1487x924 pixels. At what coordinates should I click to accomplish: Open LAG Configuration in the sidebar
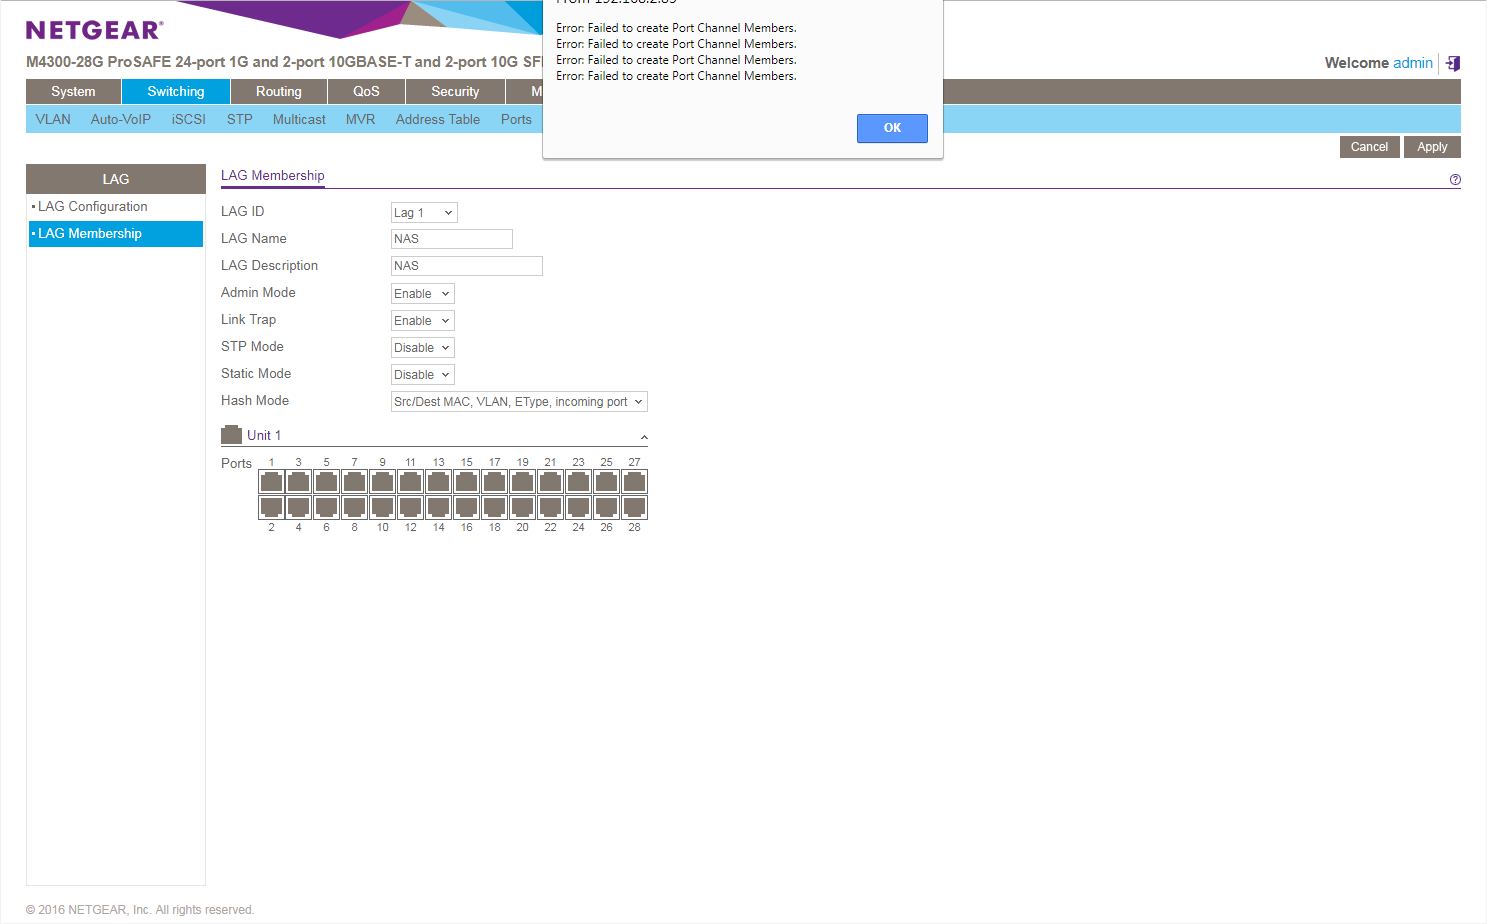tap(93, 207)
